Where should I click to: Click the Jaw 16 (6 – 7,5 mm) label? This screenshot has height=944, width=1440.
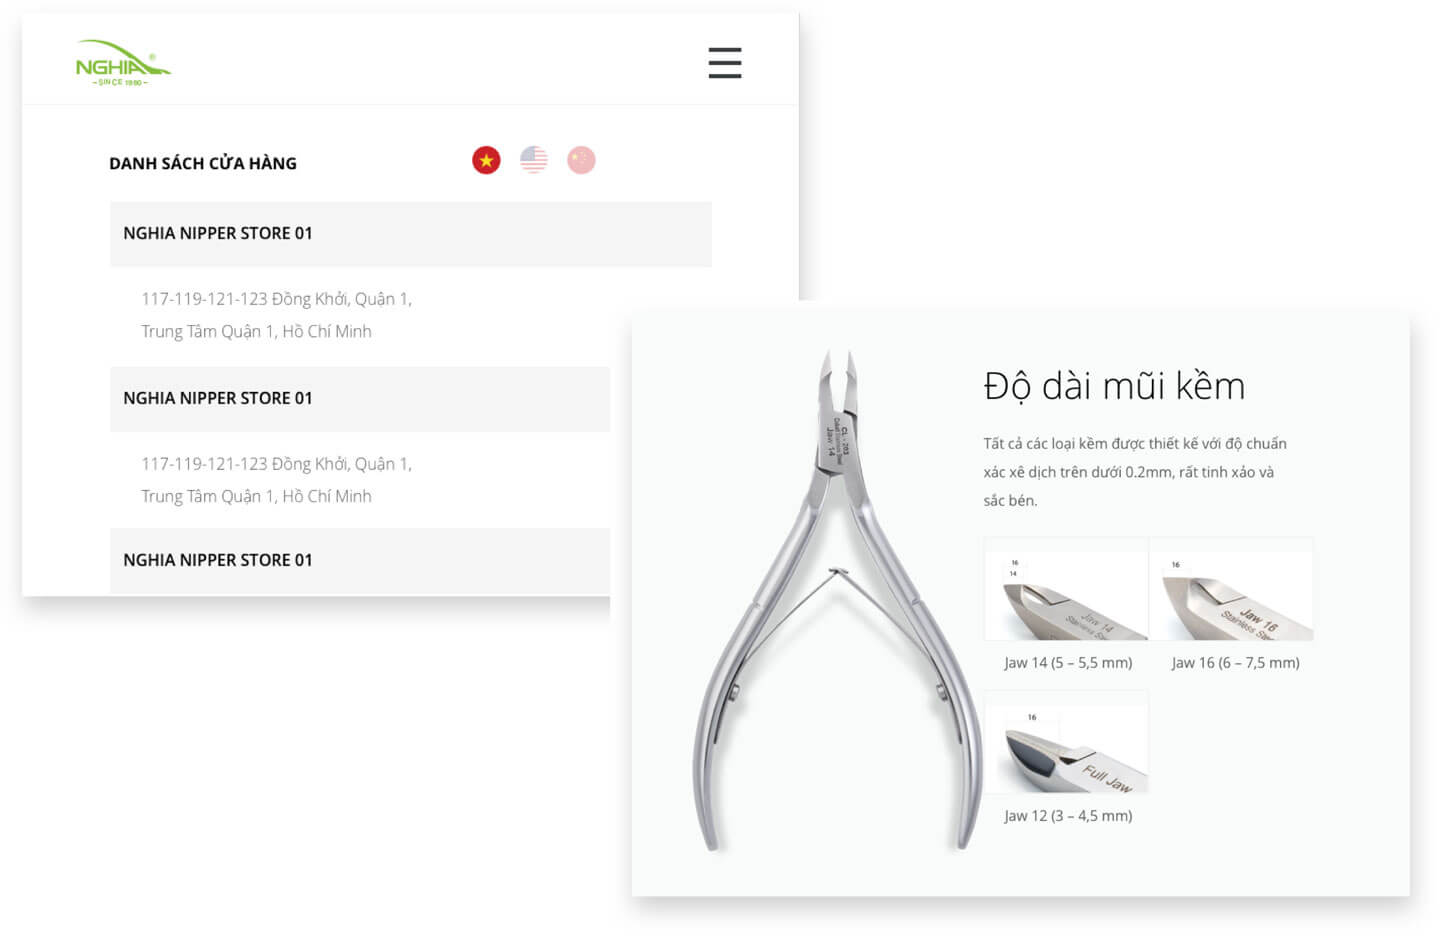pos(1235,663)
